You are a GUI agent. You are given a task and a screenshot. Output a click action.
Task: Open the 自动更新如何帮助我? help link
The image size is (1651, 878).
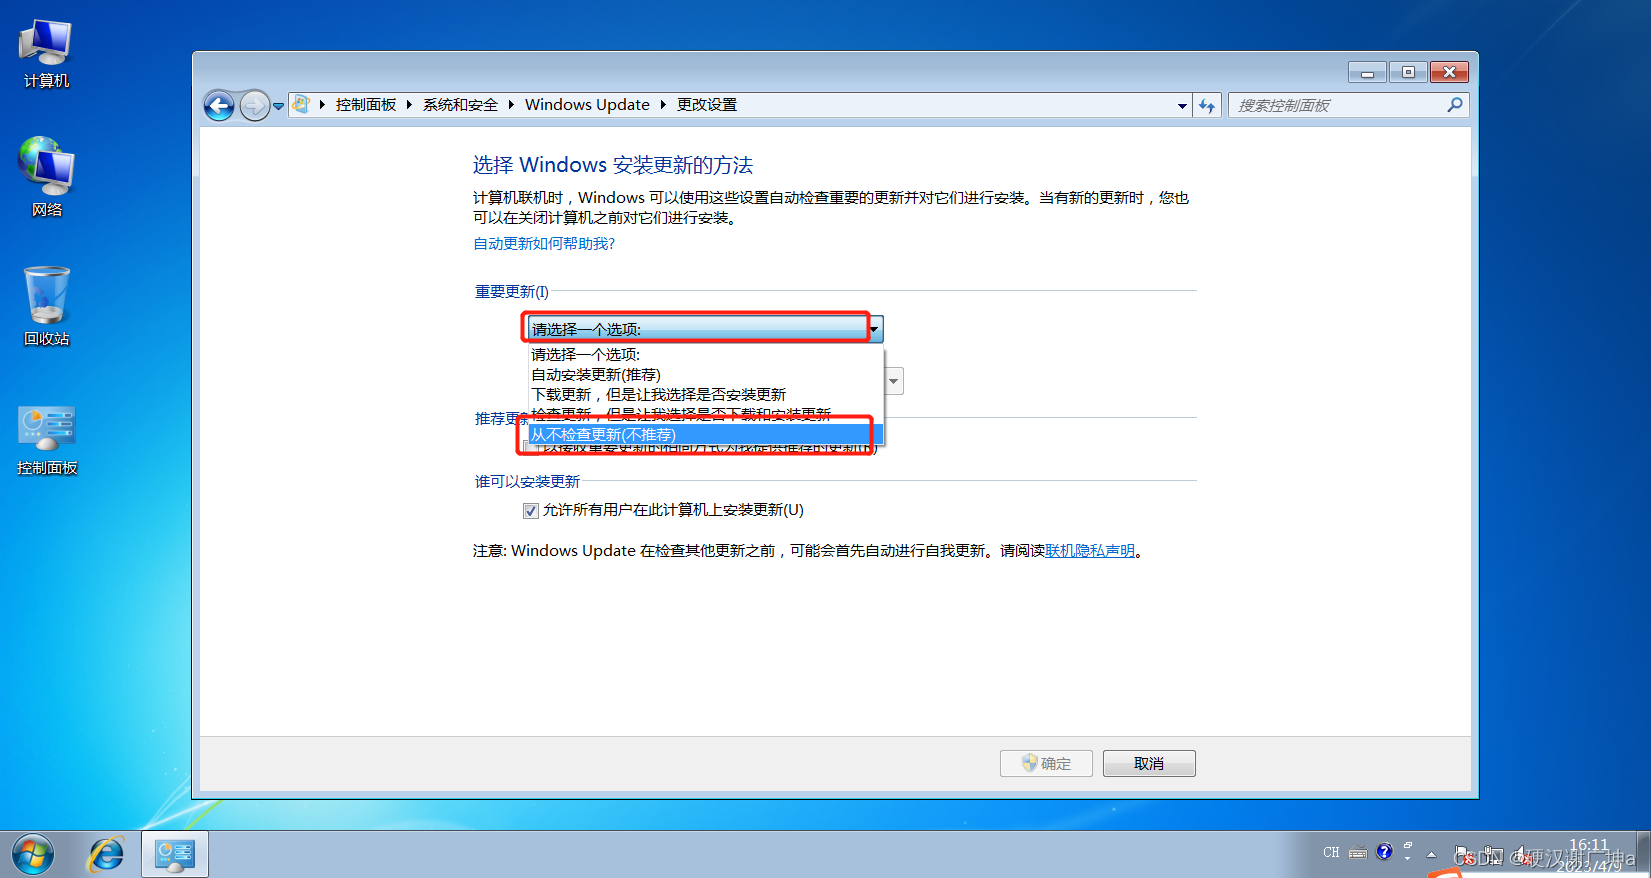pyautogui.click(x=544, y=244)
